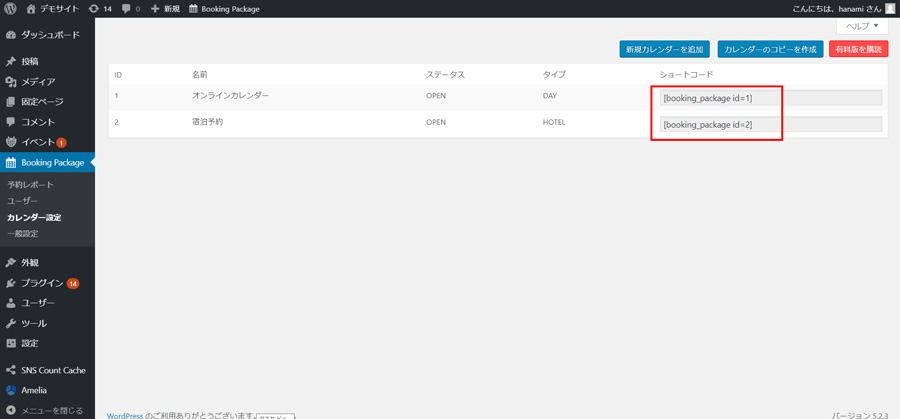Viewport: 900px width, 419px height.
Task: Collapse the menu via メニューを閉じる arrow icon
Action: (x=10, y=411)
